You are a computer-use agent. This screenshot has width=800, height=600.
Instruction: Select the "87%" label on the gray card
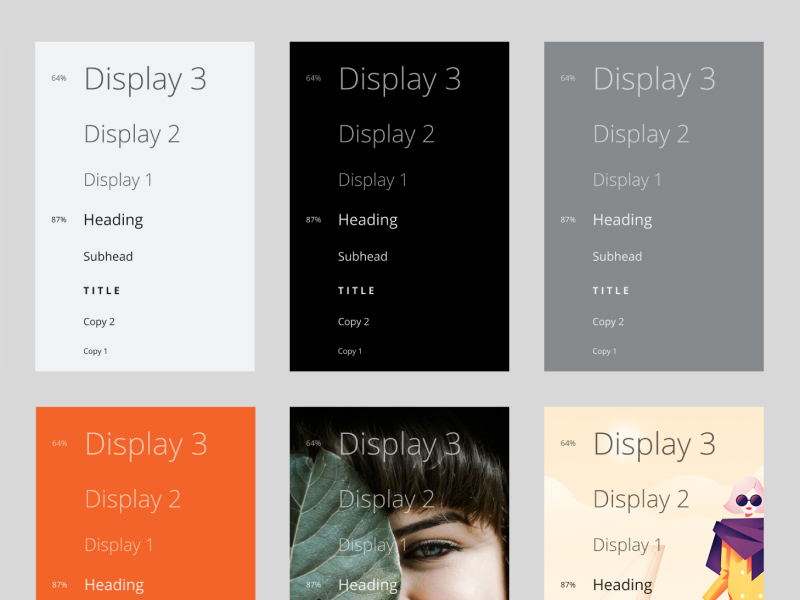point(568,220)
